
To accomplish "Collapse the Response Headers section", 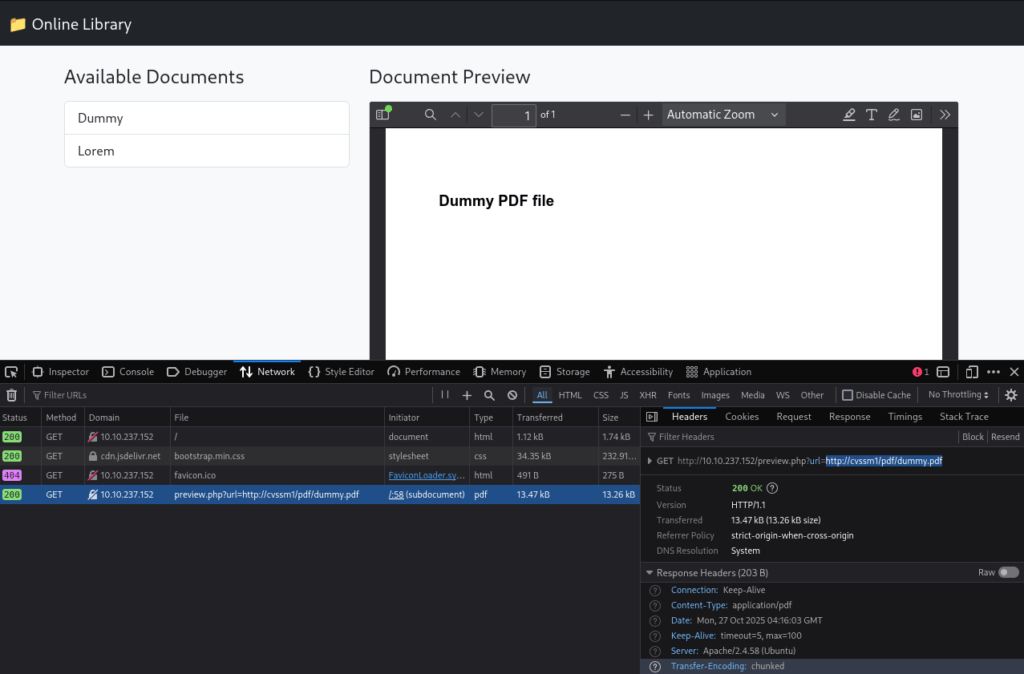I will pyautogui.click(x=649, y=573).
